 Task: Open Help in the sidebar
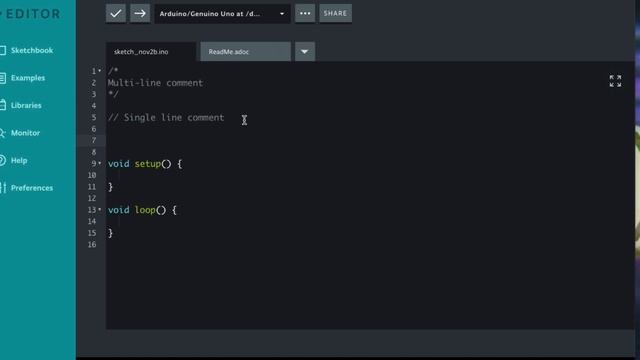[19, 160]
